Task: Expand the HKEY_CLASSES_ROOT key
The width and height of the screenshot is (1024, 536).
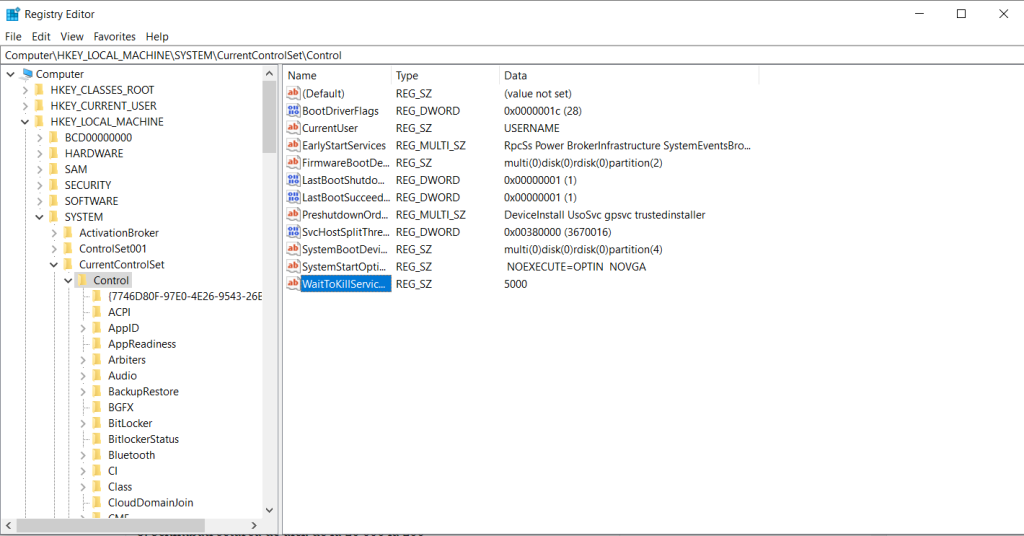Action: [25, 90]
